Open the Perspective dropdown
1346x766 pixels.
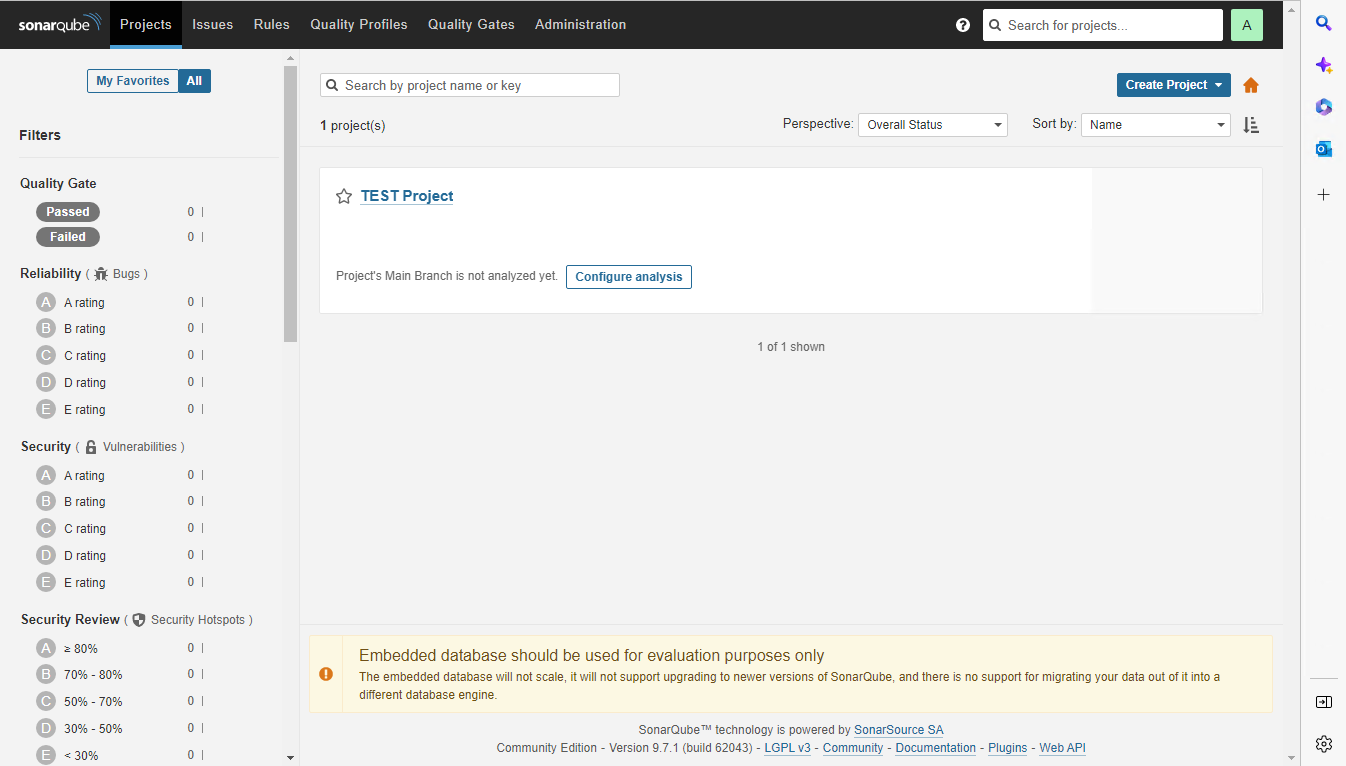(931, 124)
